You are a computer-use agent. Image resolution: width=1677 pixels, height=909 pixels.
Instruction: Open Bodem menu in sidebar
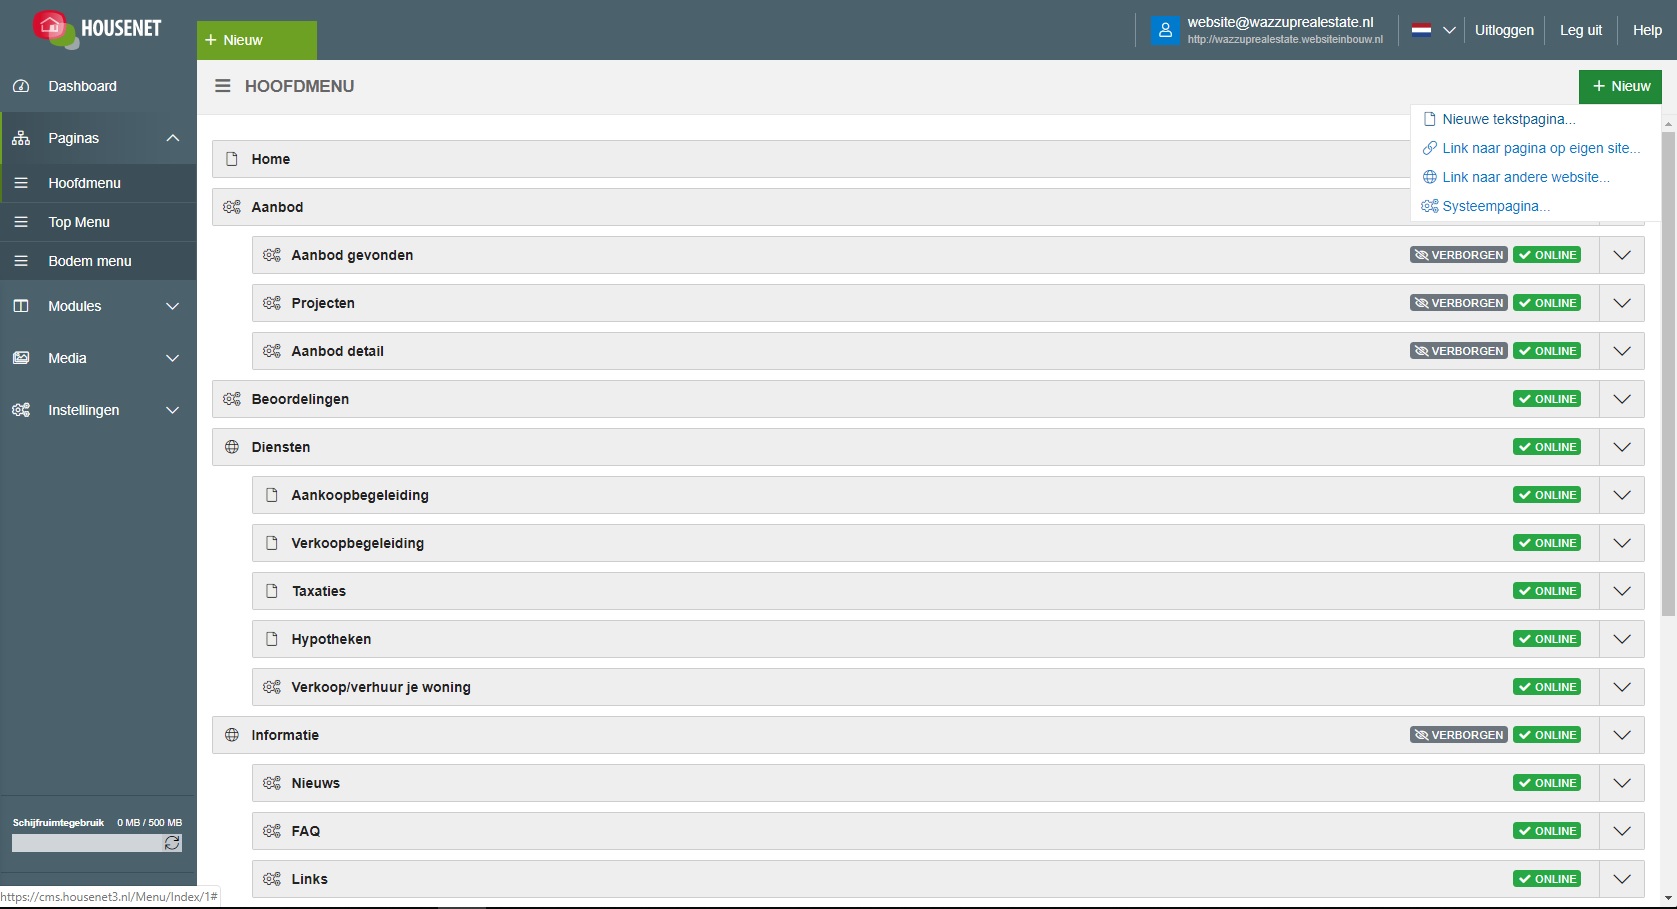coord(98,261)
